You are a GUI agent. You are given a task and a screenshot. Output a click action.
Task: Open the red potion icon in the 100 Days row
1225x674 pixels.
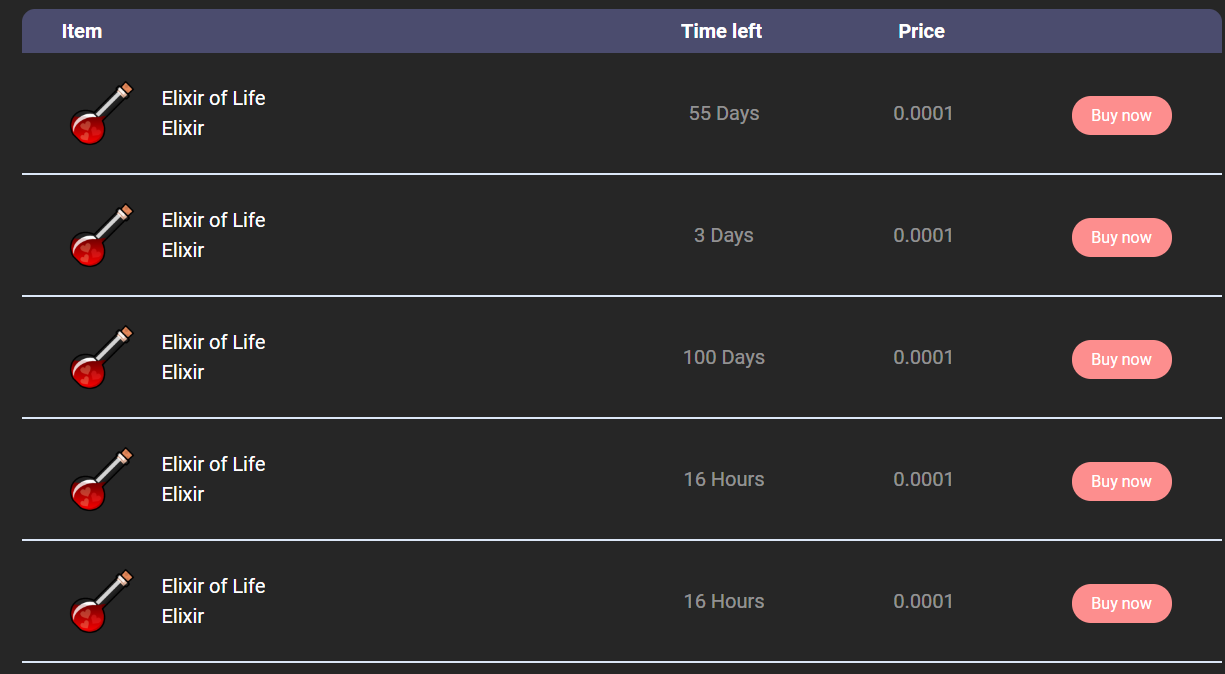[x=100, y=358]
